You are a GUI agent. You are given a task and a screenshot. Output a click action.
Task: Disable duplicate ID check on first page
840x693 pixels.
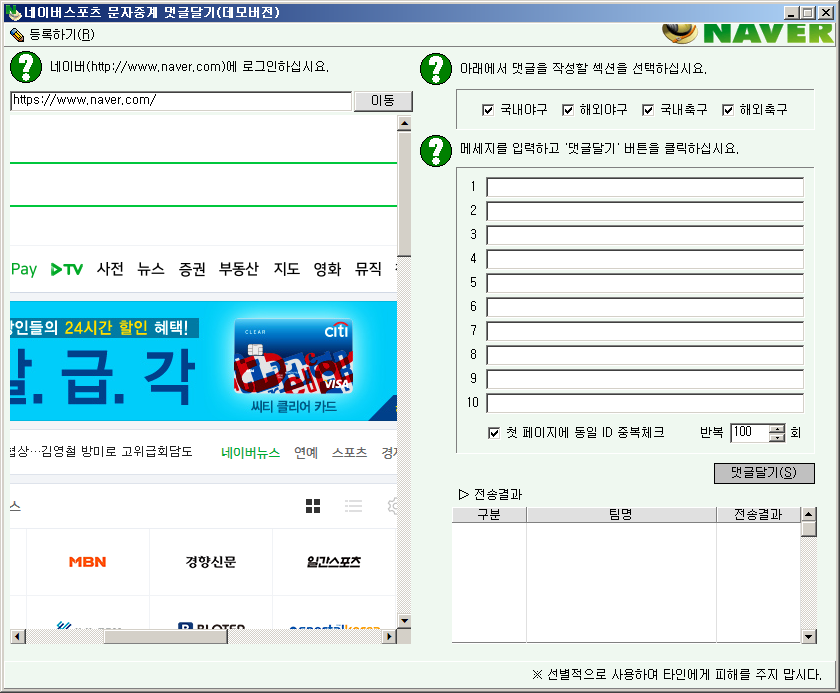tap(494, 433)
